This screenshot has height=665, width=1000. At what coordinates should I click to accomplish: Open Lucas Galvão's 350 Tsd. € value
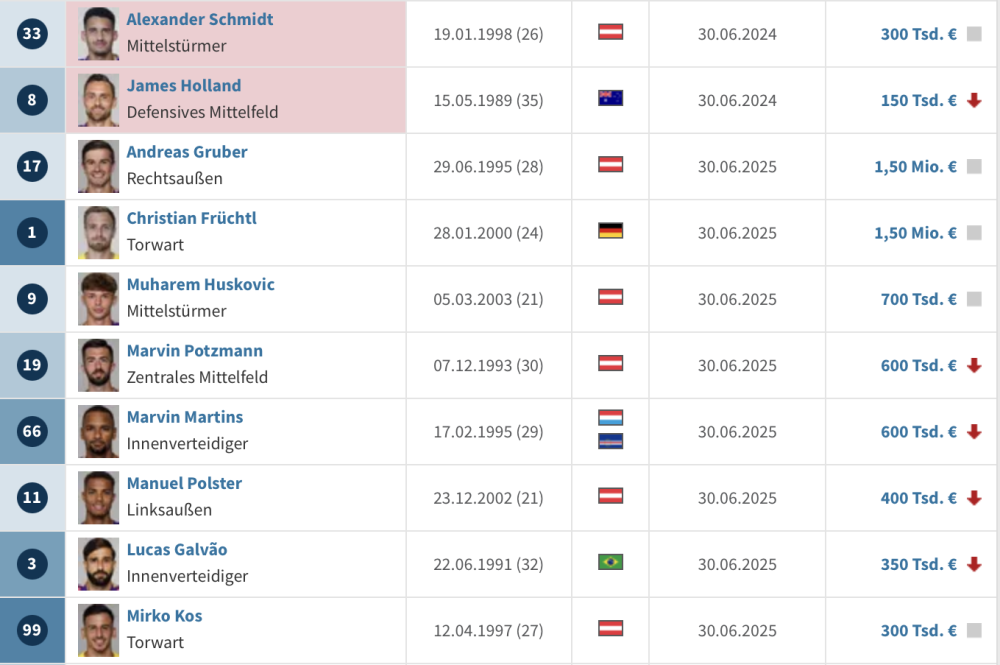(x=918, y=564)
